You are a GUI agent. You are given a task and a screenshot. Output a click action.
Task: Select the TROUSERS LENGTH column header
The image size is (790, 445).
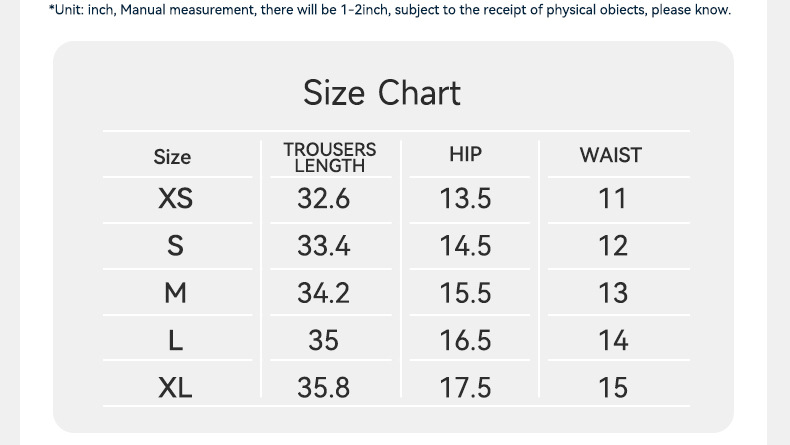pyautogui.click(x=330, y=157)
